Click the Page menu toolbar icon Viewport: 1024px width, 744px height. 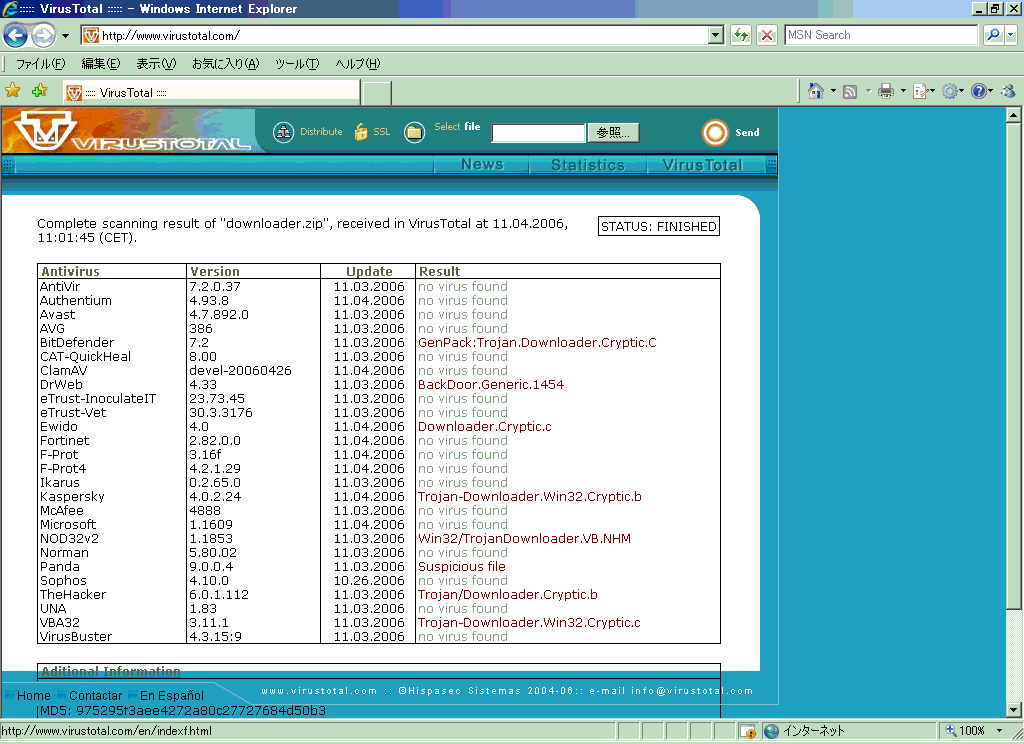coord(923,91)
